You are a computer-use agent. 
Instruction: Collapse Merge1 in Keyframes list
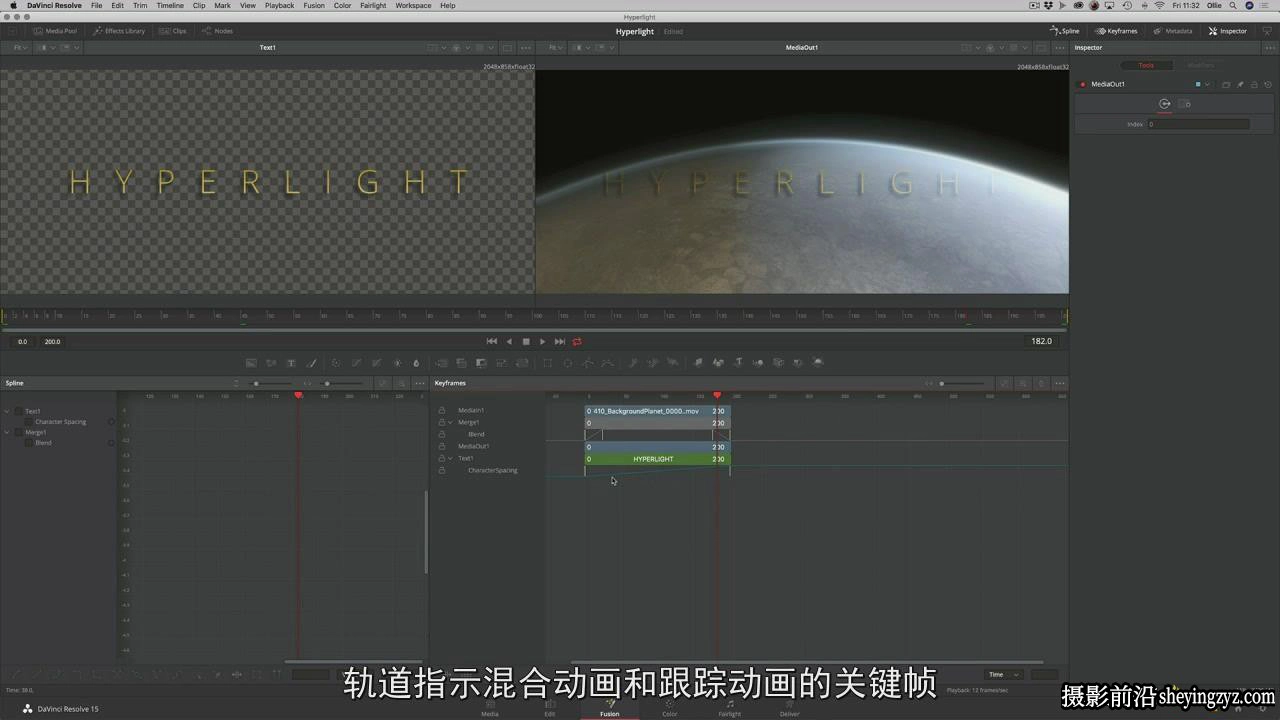451,422
